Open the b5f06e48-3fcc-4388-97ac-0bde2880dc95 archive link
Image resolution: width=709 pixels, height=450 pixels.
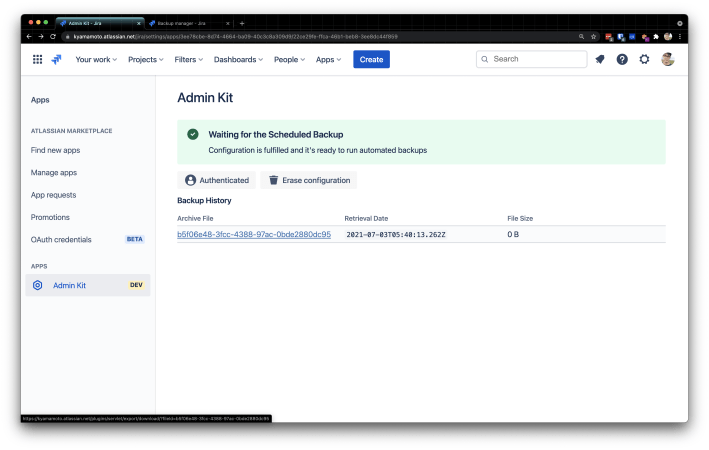coord(254,234)
